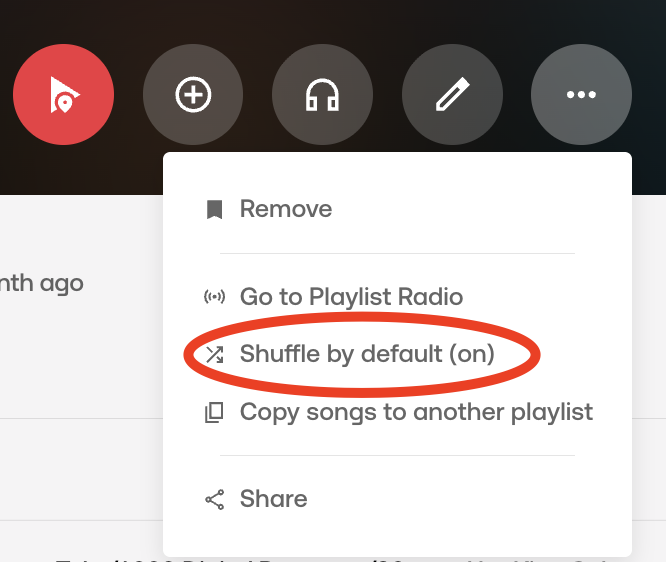Select Remove from the playlist menu

click(x=285, y=210)
